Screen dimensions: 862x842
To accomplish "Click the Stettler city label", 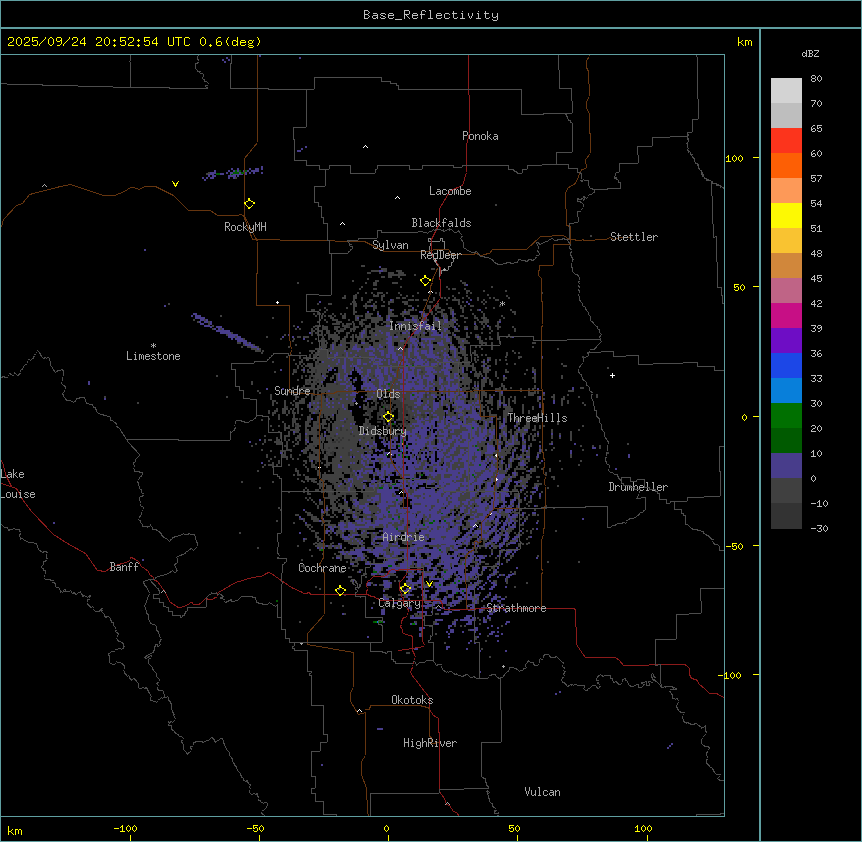I will tap(634, 237).
